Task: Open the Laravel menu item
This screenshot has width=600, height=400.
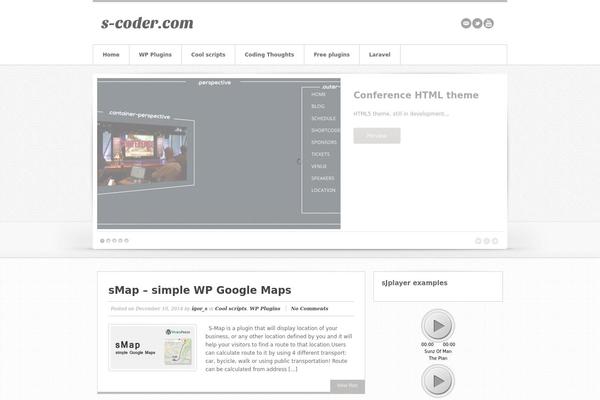Action: (380, 55)
